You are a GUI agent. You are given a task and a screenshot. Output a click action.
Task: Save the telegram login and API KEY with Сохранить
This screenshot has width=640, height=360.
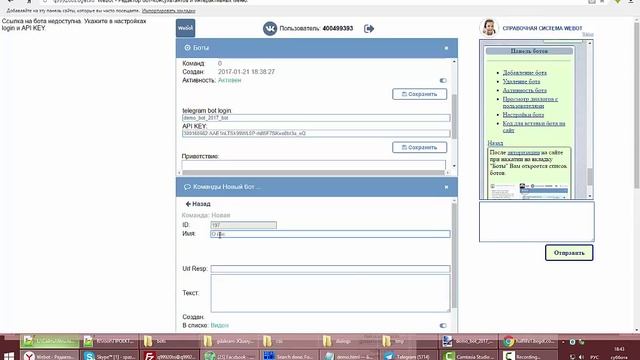point(419,147)
